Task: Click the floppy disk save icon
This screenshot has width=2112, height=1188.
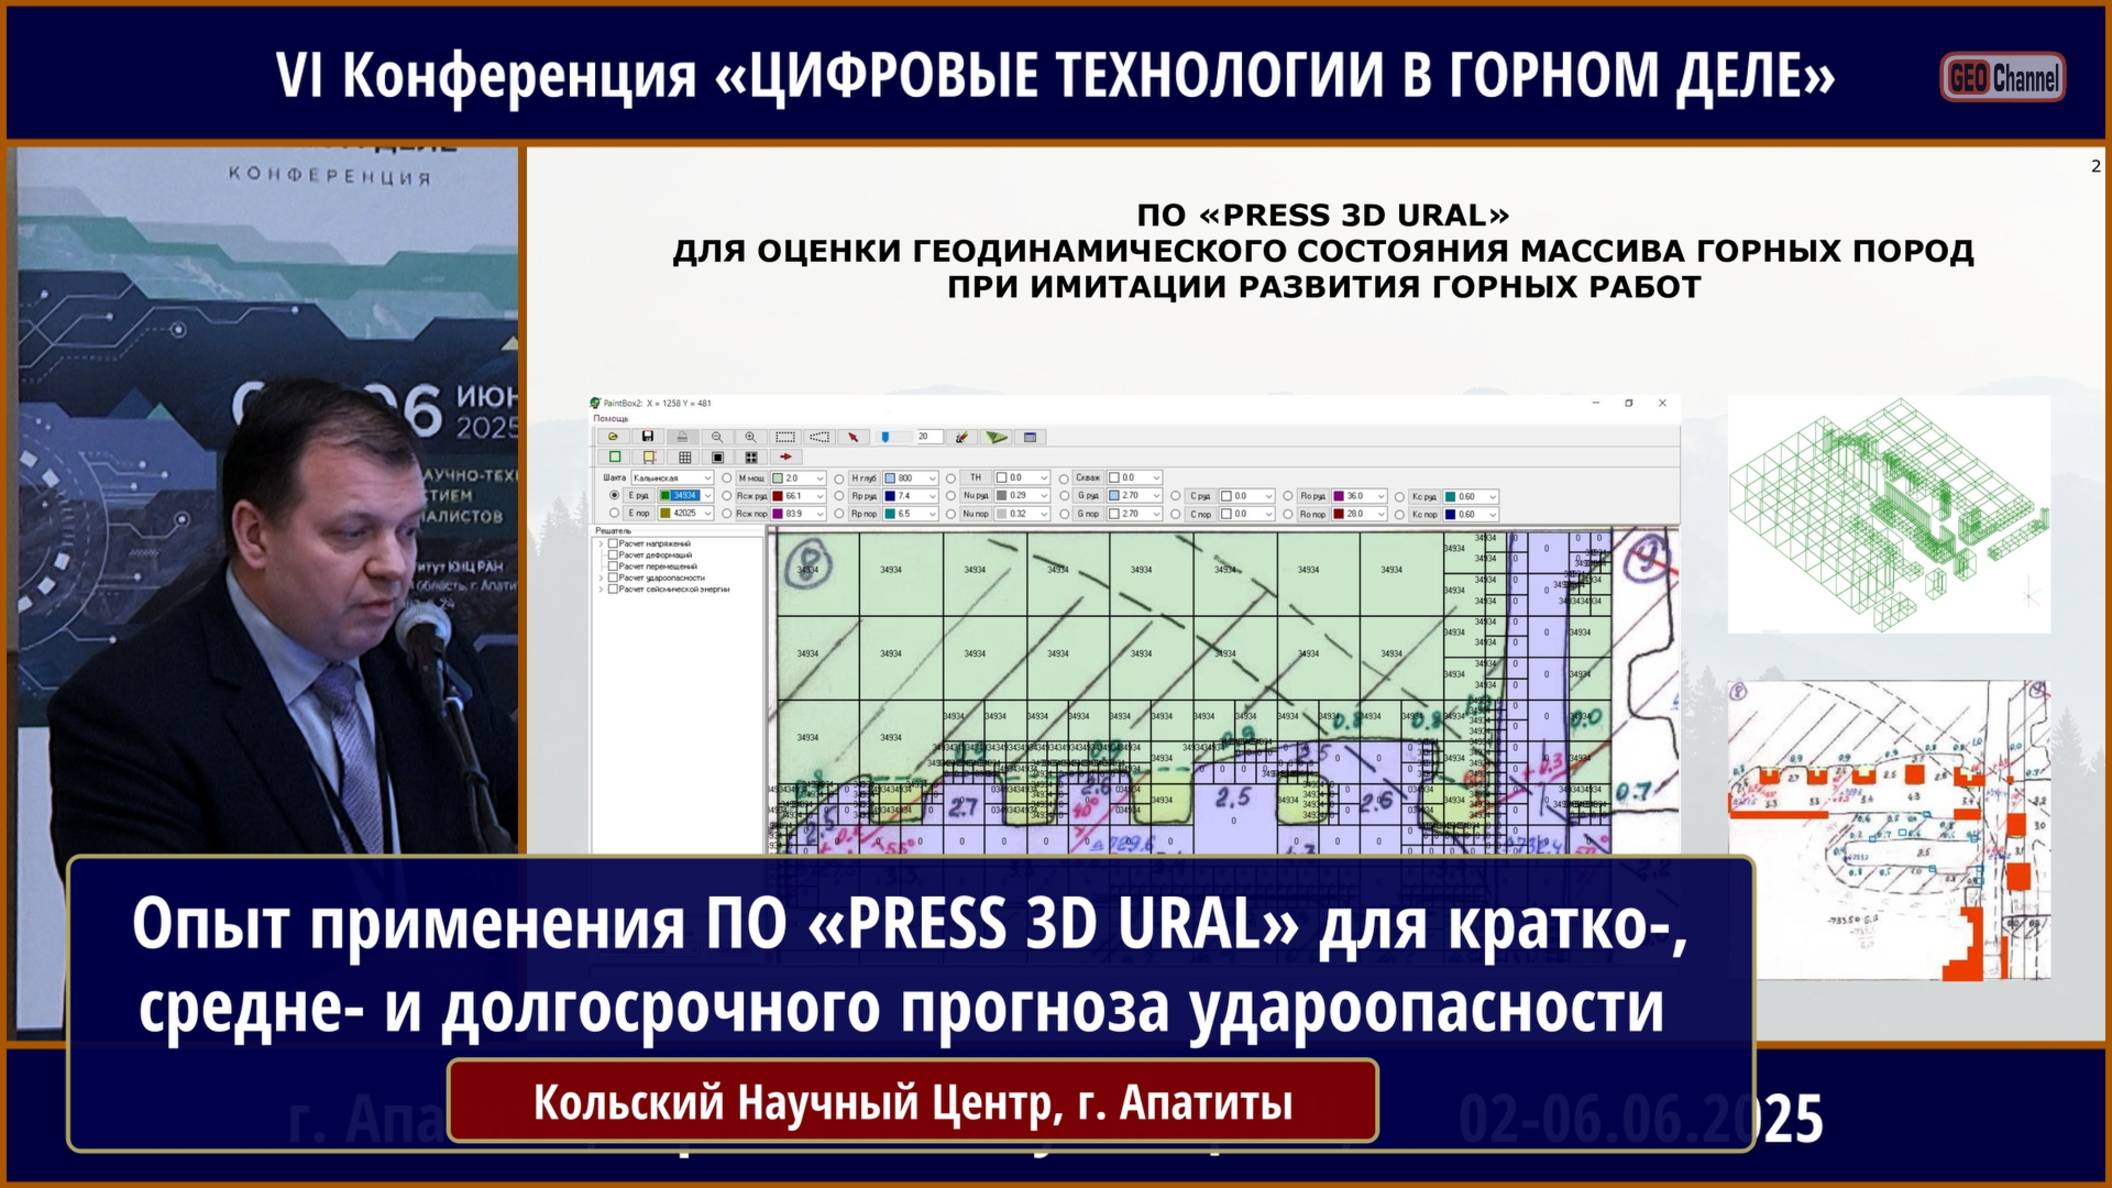Action: (647, 437)
